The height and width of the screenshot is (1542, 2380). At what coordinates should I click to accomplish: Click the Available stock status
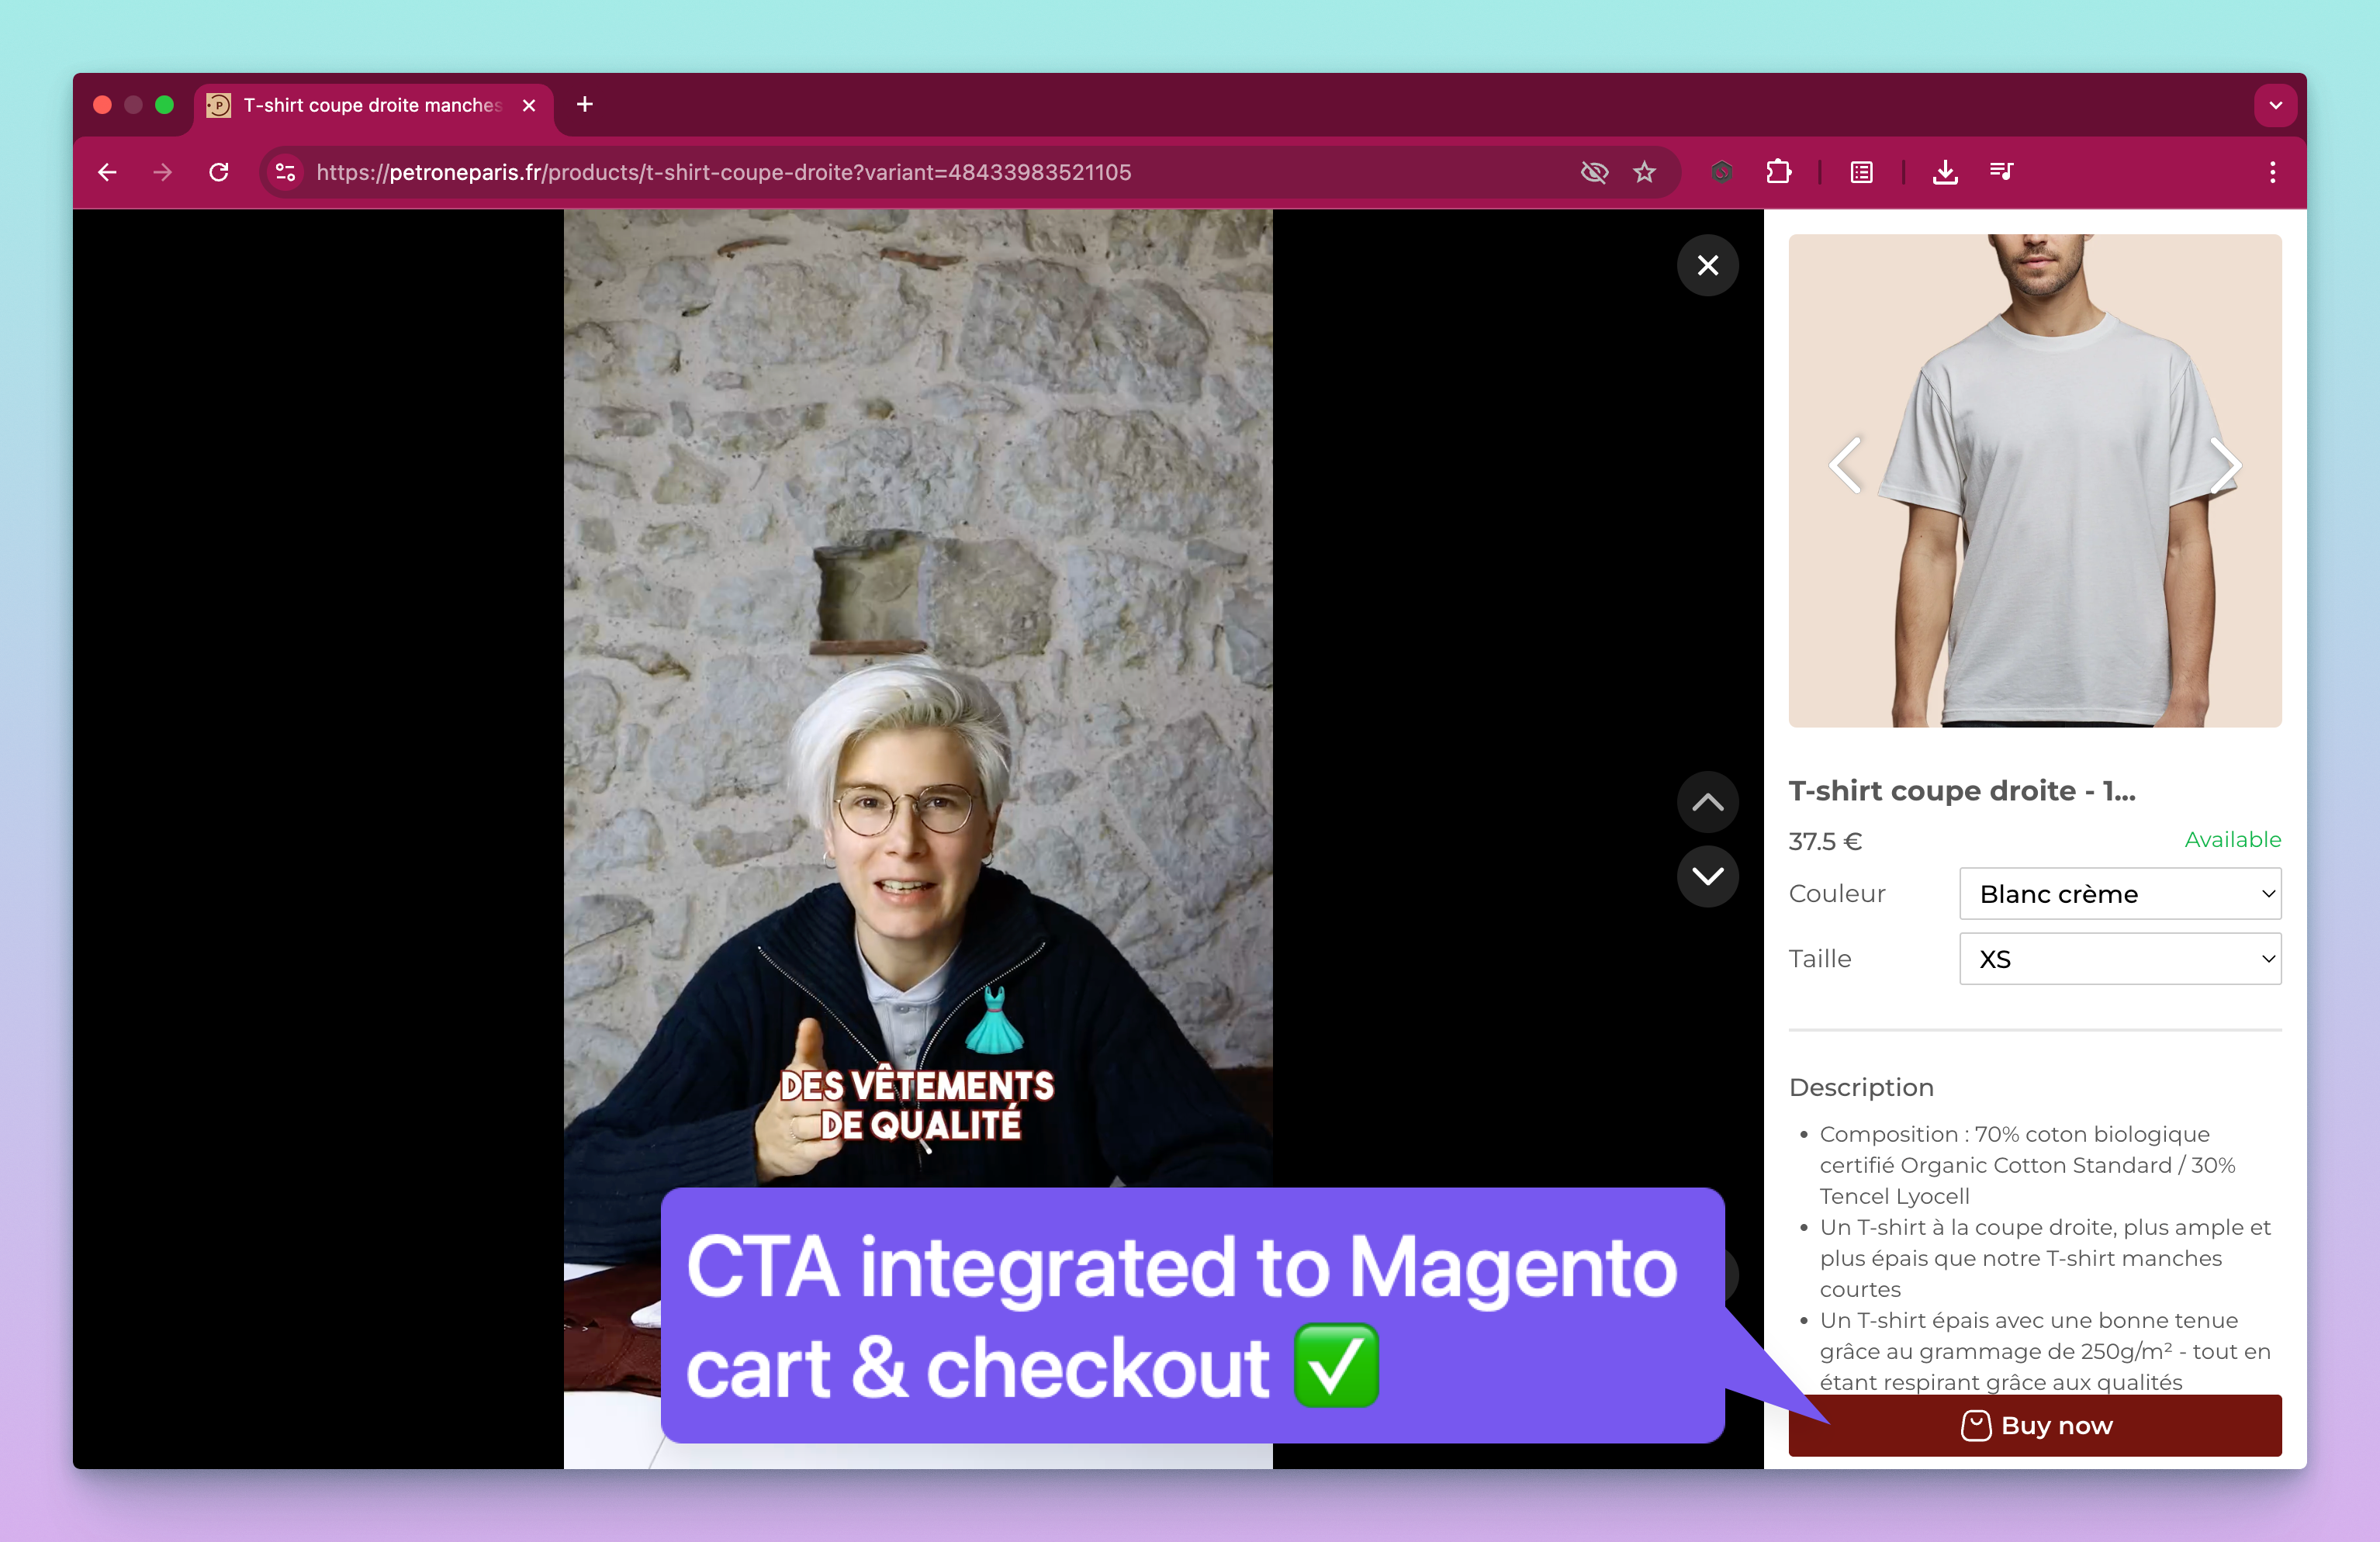(2232, 839)
